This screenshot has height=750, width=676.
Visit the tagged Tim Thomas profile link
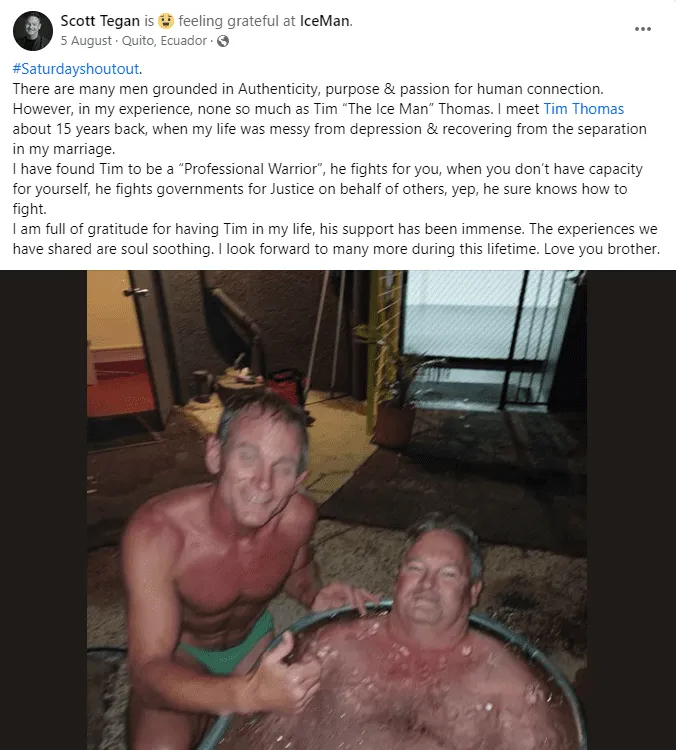coord(584,109)
